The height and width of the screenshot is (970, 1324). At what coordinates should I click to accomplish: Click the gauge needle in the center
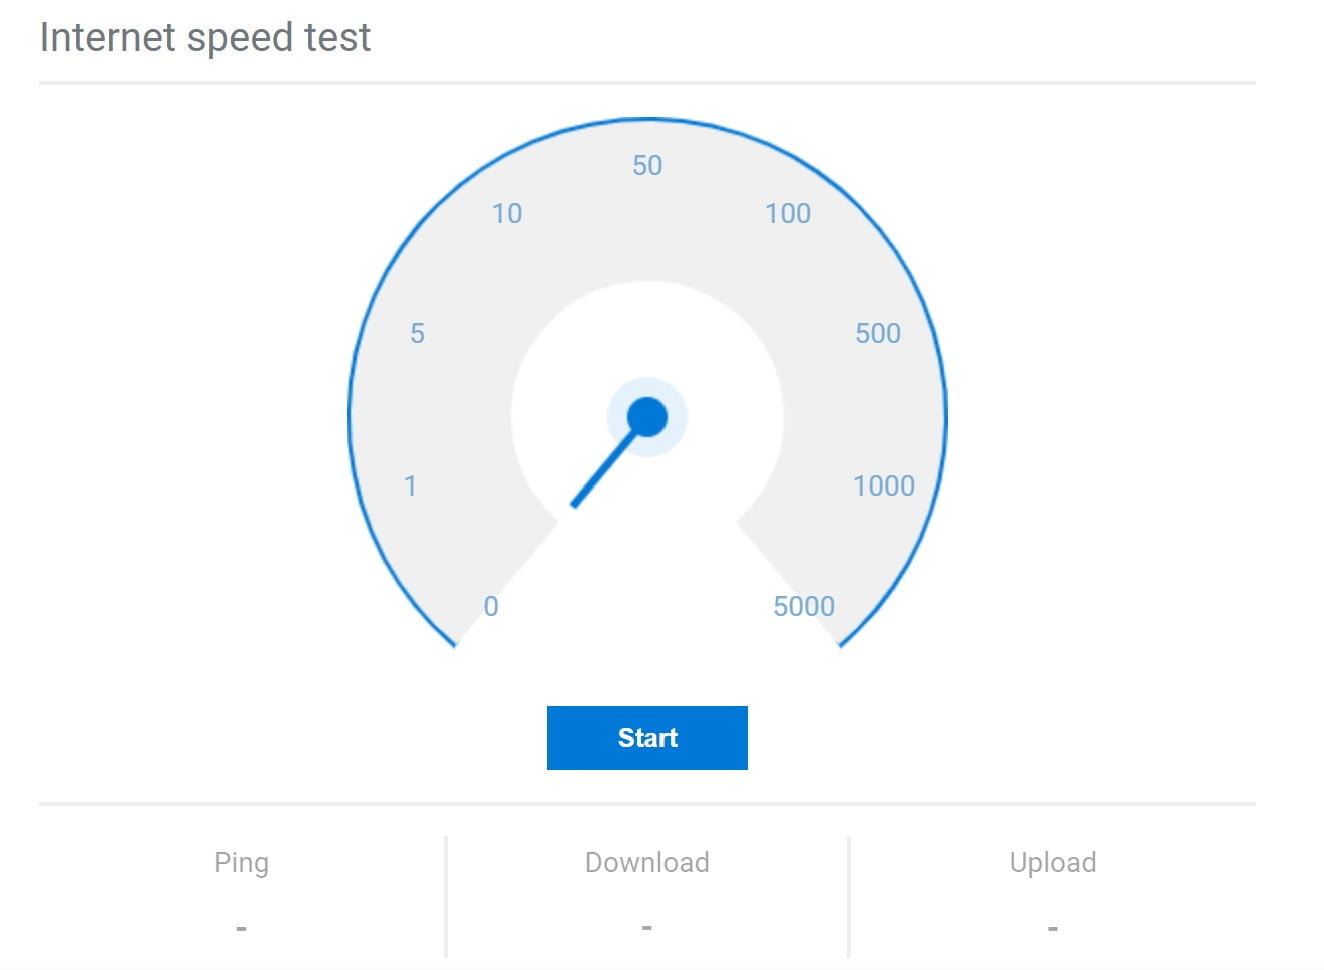coord(610,460)
